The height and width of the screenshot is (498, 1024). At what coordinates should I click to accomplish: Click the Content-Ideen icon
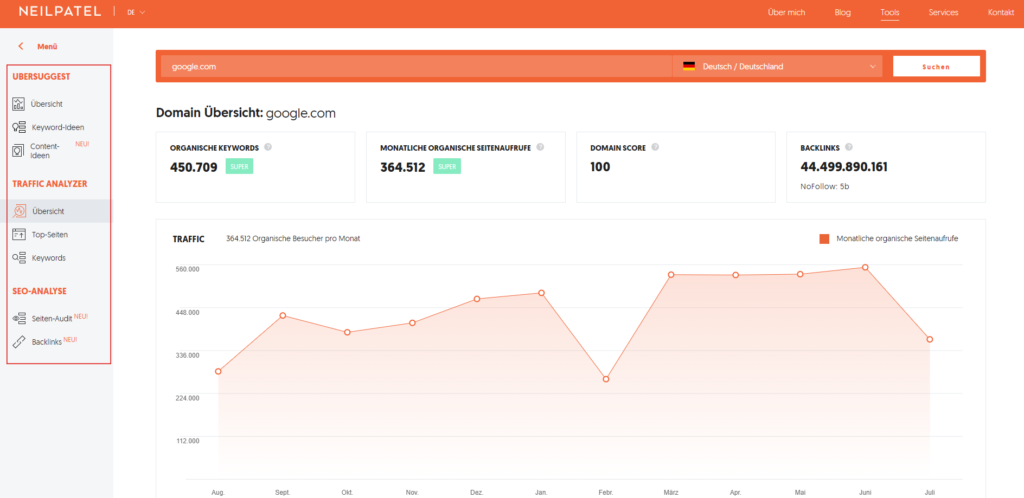(x=18, y=151)
